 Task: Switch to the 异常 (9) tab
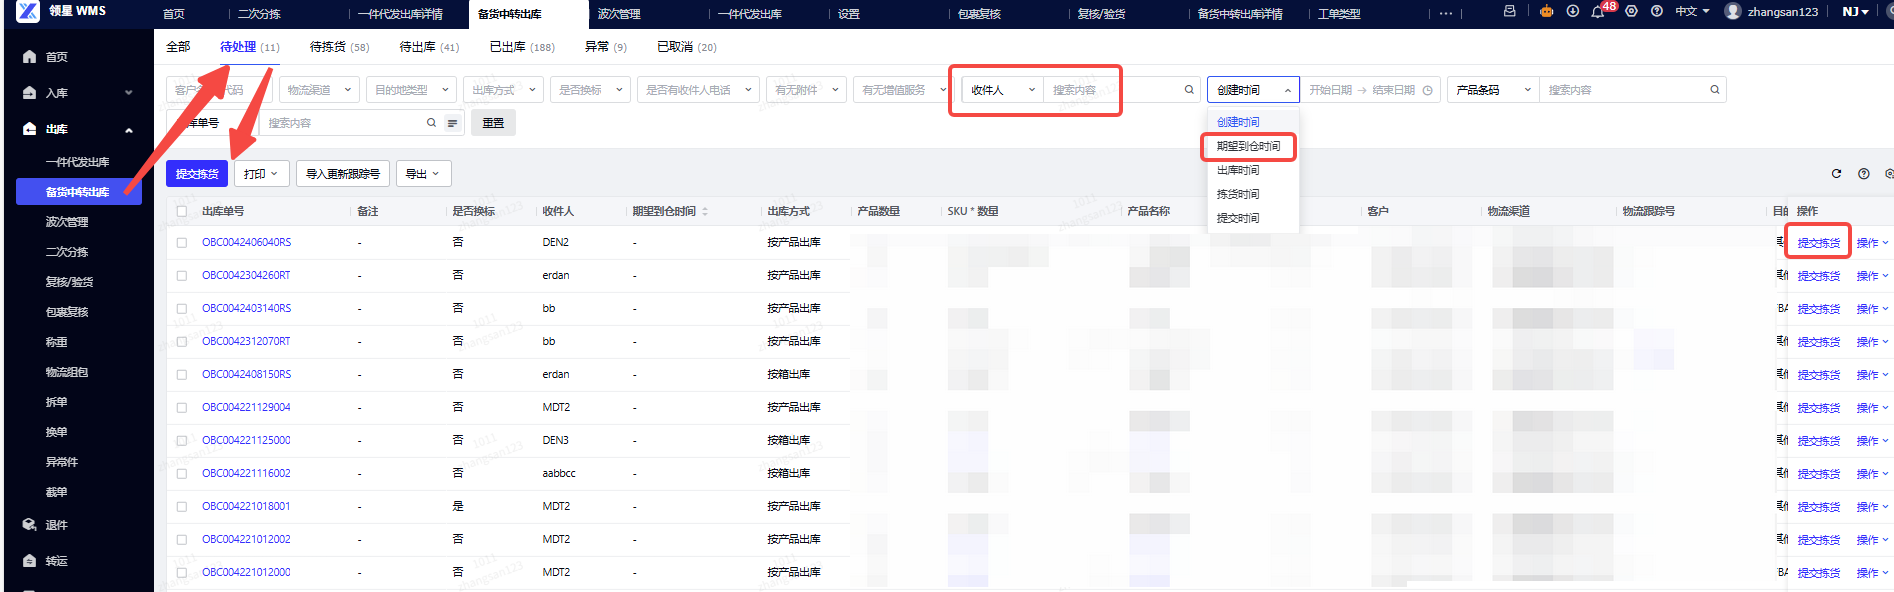click(x=606, y=47)
